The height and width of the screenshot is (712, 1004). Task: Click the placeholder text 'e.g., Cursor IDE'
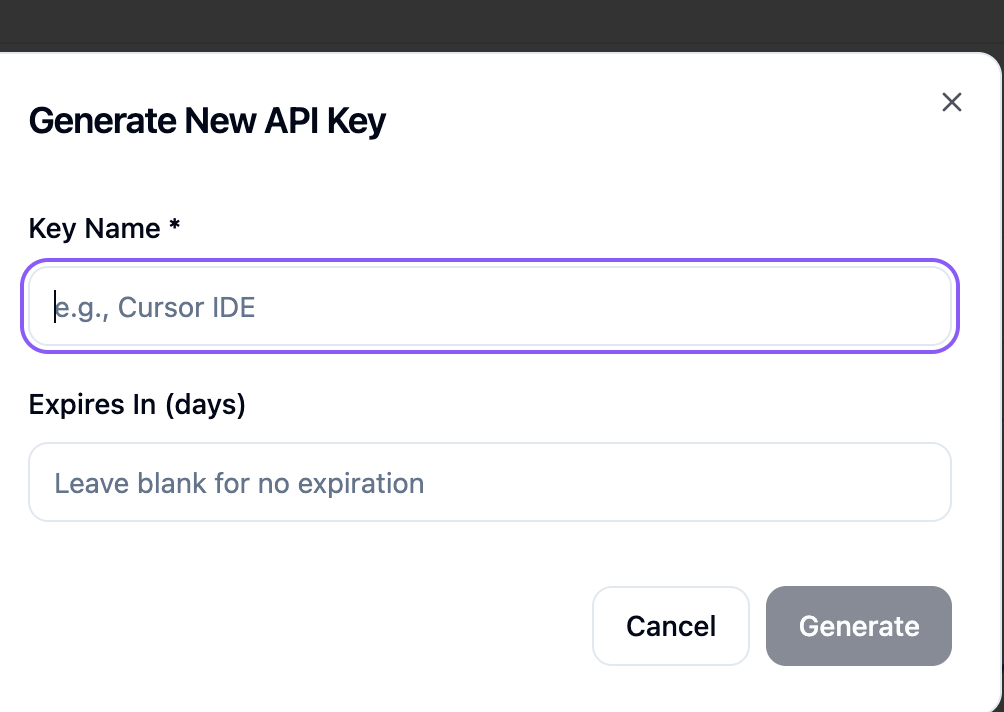(155, 307)
